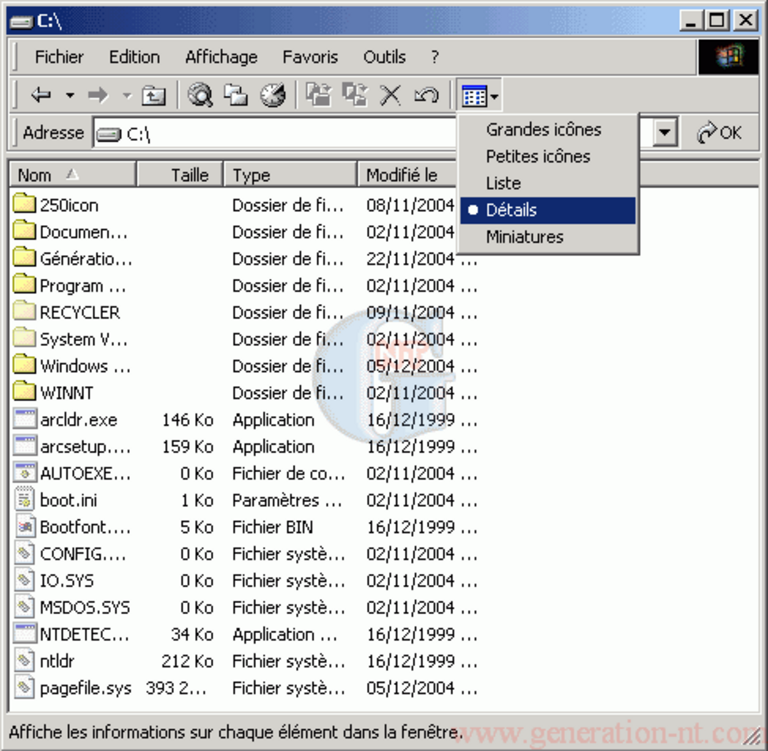Image resolution: width=768 pixels, height=751 pixels.
Task: Go up one folder level icon
Action: [x=154, y=95]
